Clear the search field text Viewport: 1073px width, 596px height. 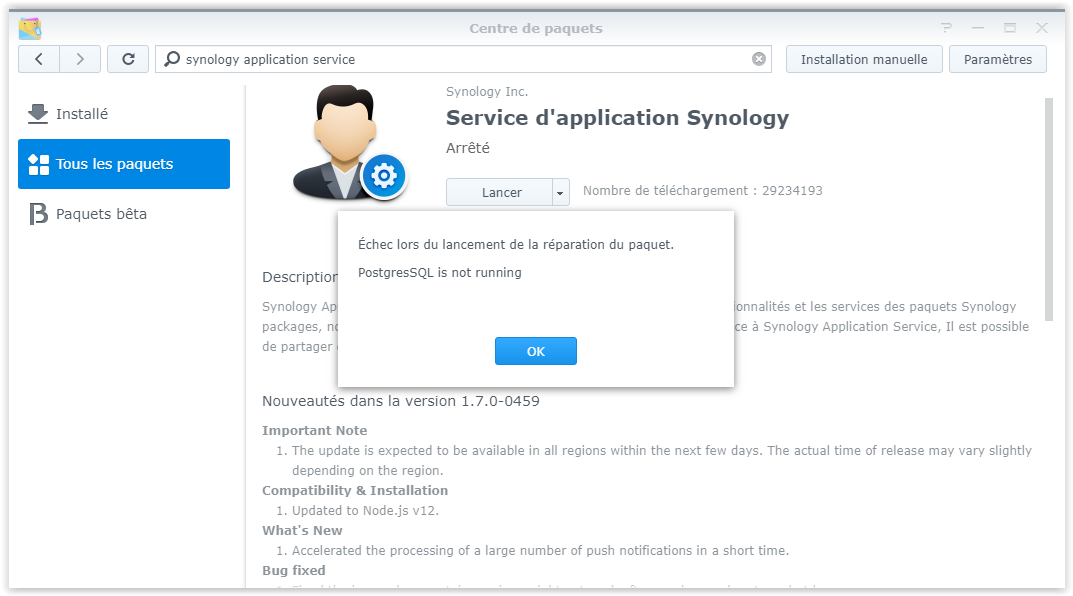click(759, 59)
